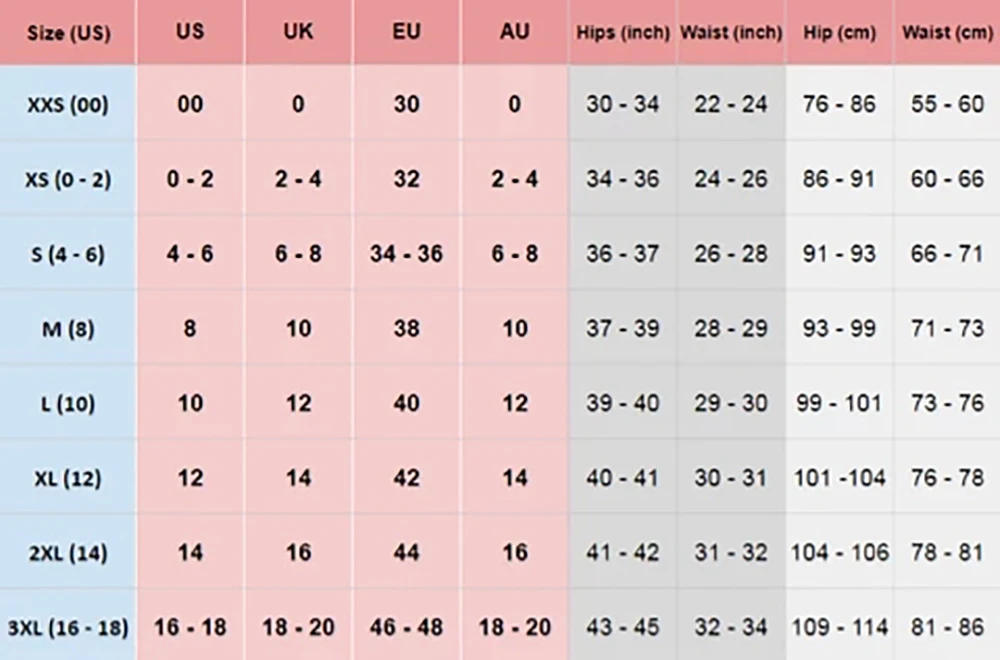Click the Waist (cm) header cell
The image size is (1000, 660).
947,32
